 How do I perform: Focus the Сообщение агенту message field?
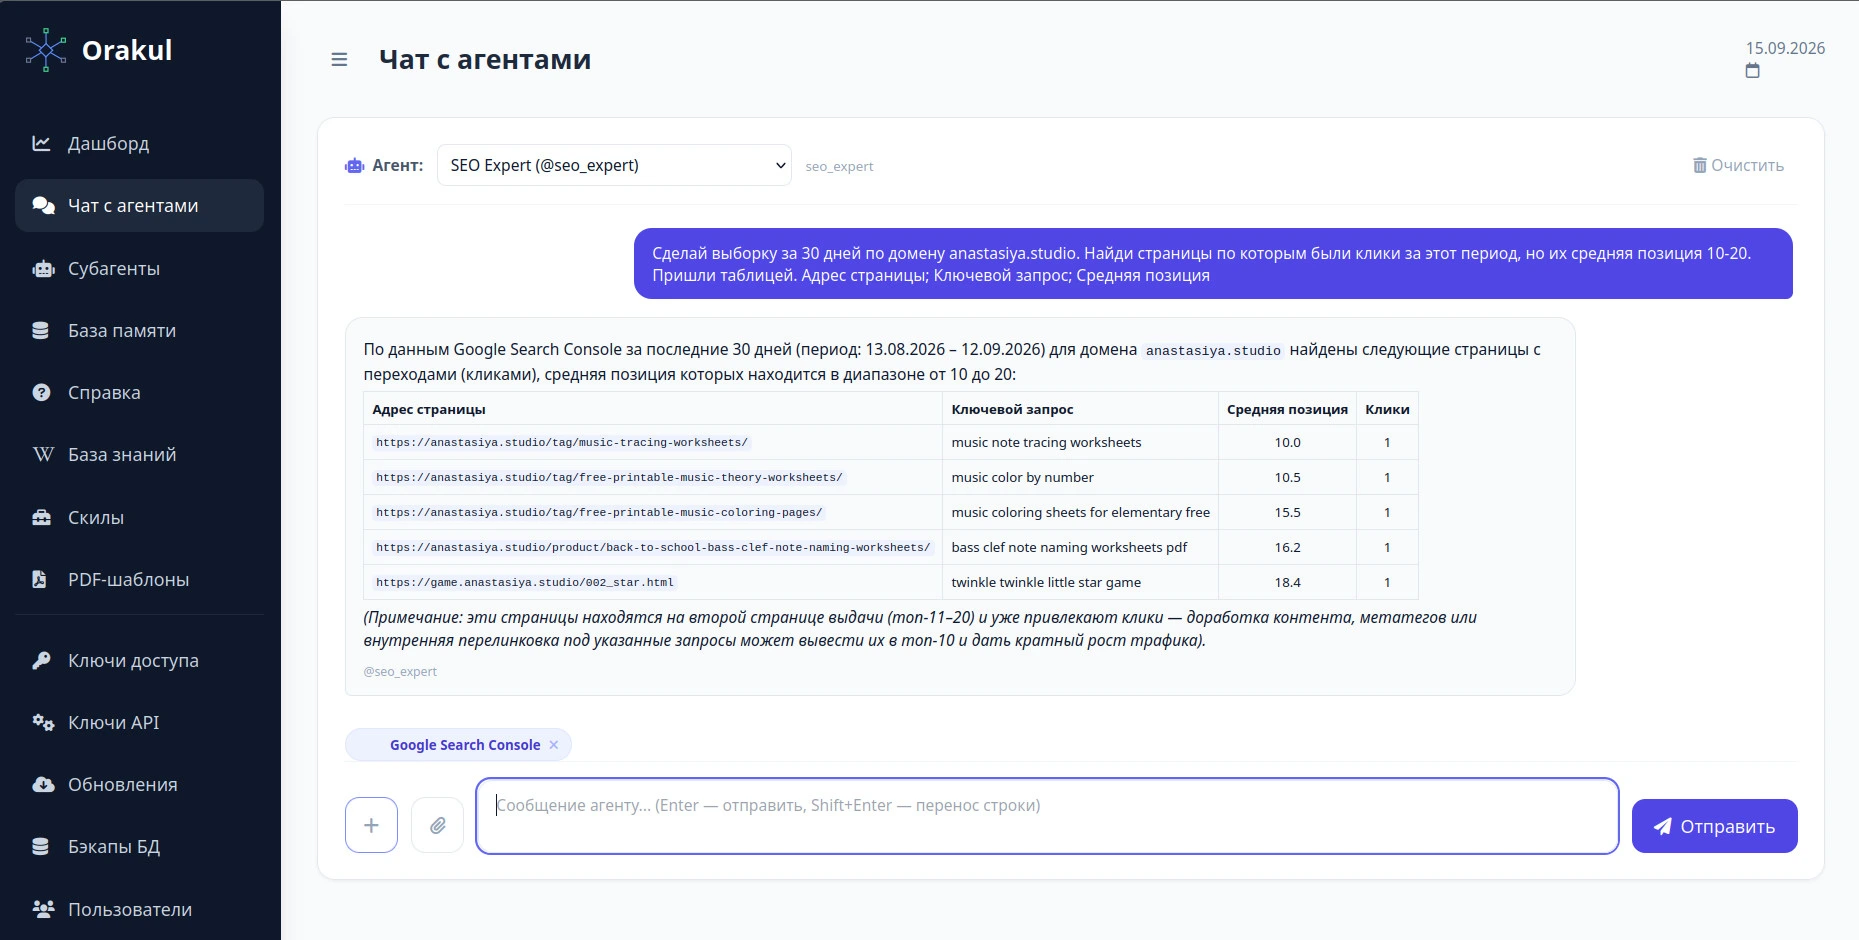[1047, 816]
